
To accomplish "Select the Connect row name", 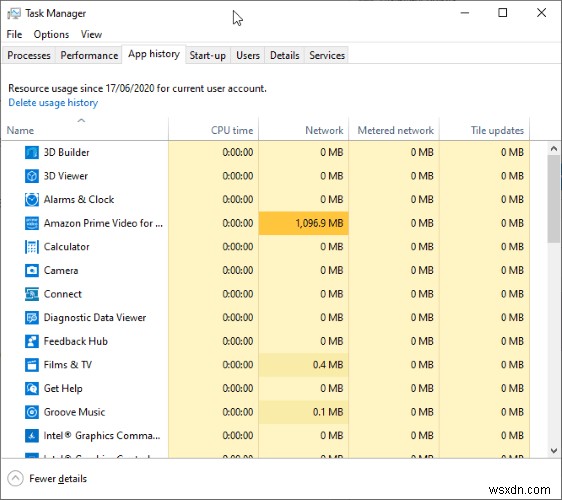I will (62, 294).
